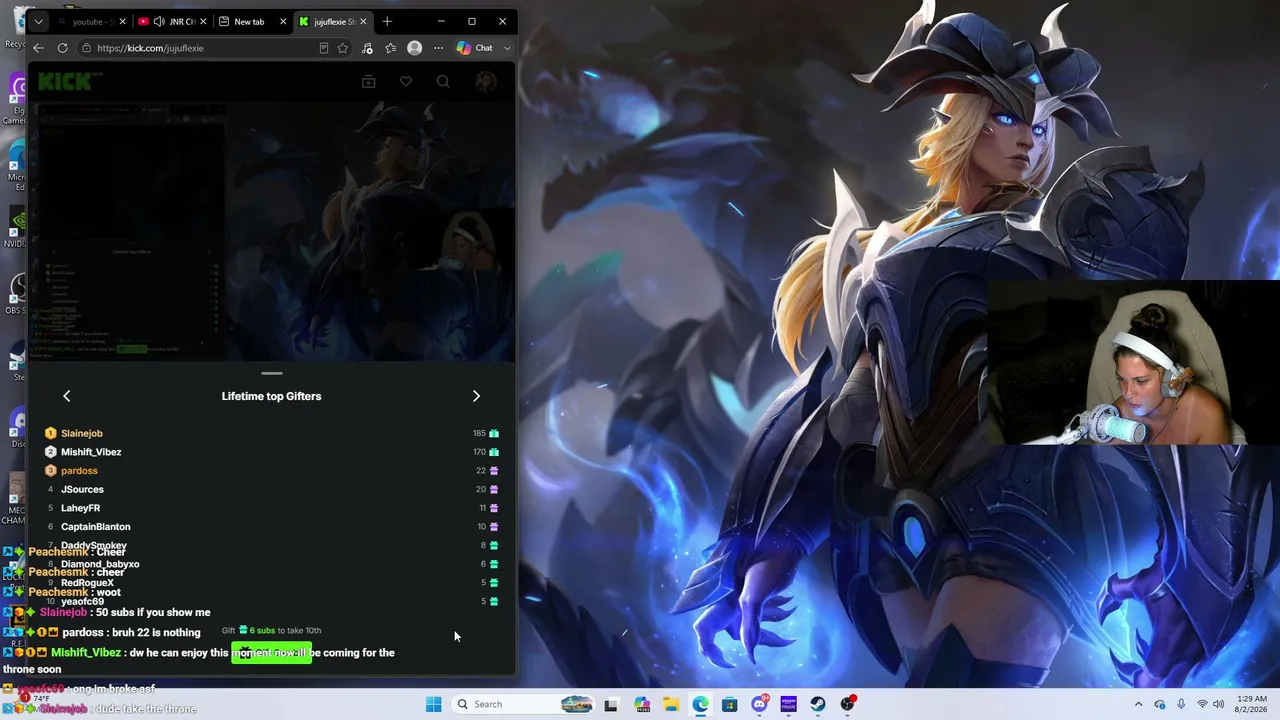Open the Kick user avatar menu
Viewport: 1280px width, 720px height.
click(486, 82)
